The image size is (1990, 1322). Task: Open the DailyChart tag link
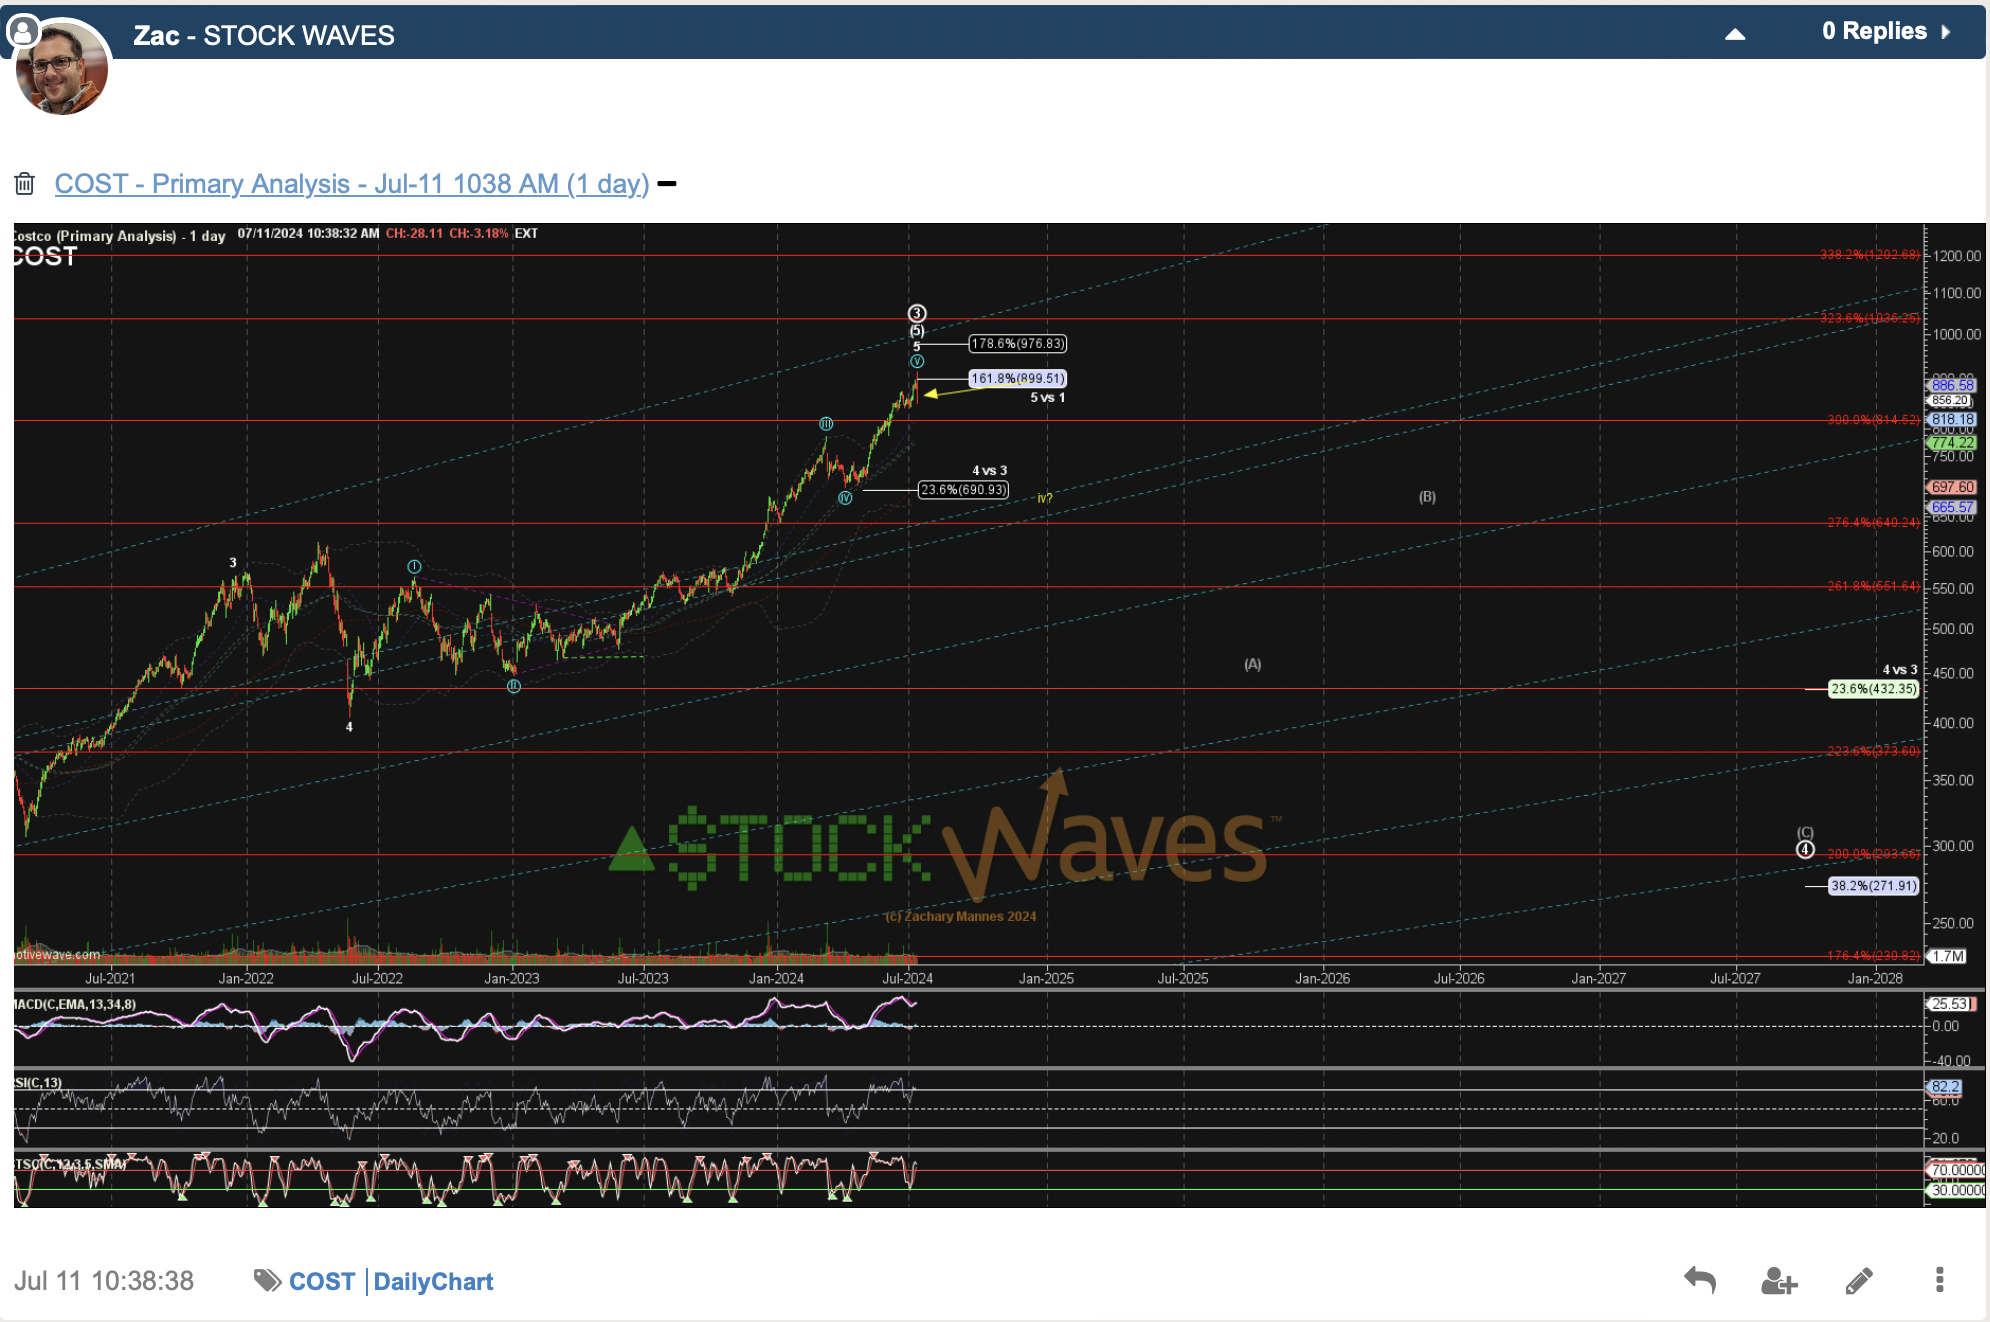click(433, 1282)
